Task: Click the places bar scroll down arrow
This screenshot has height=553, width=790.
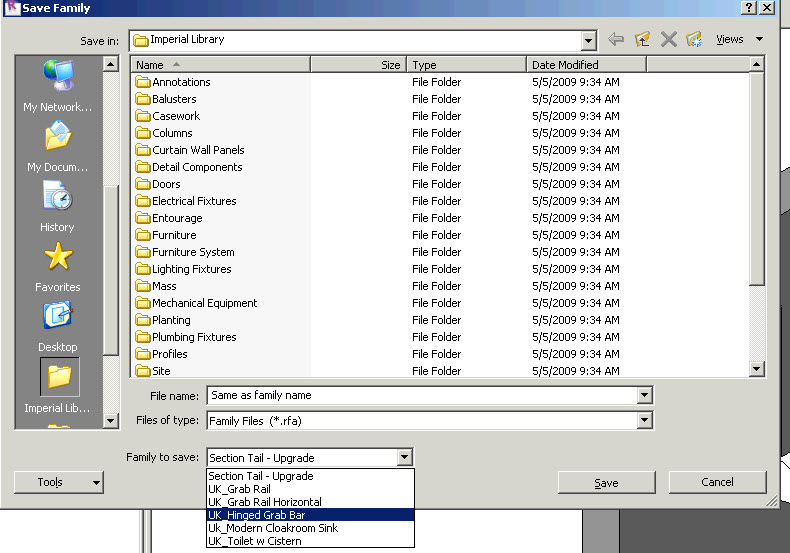Action: point(110,420)
